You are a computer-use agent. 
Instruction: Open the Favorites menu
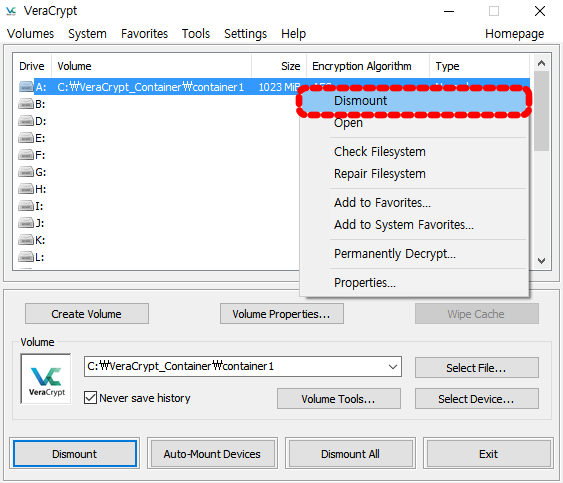click(x=144, y=34)
